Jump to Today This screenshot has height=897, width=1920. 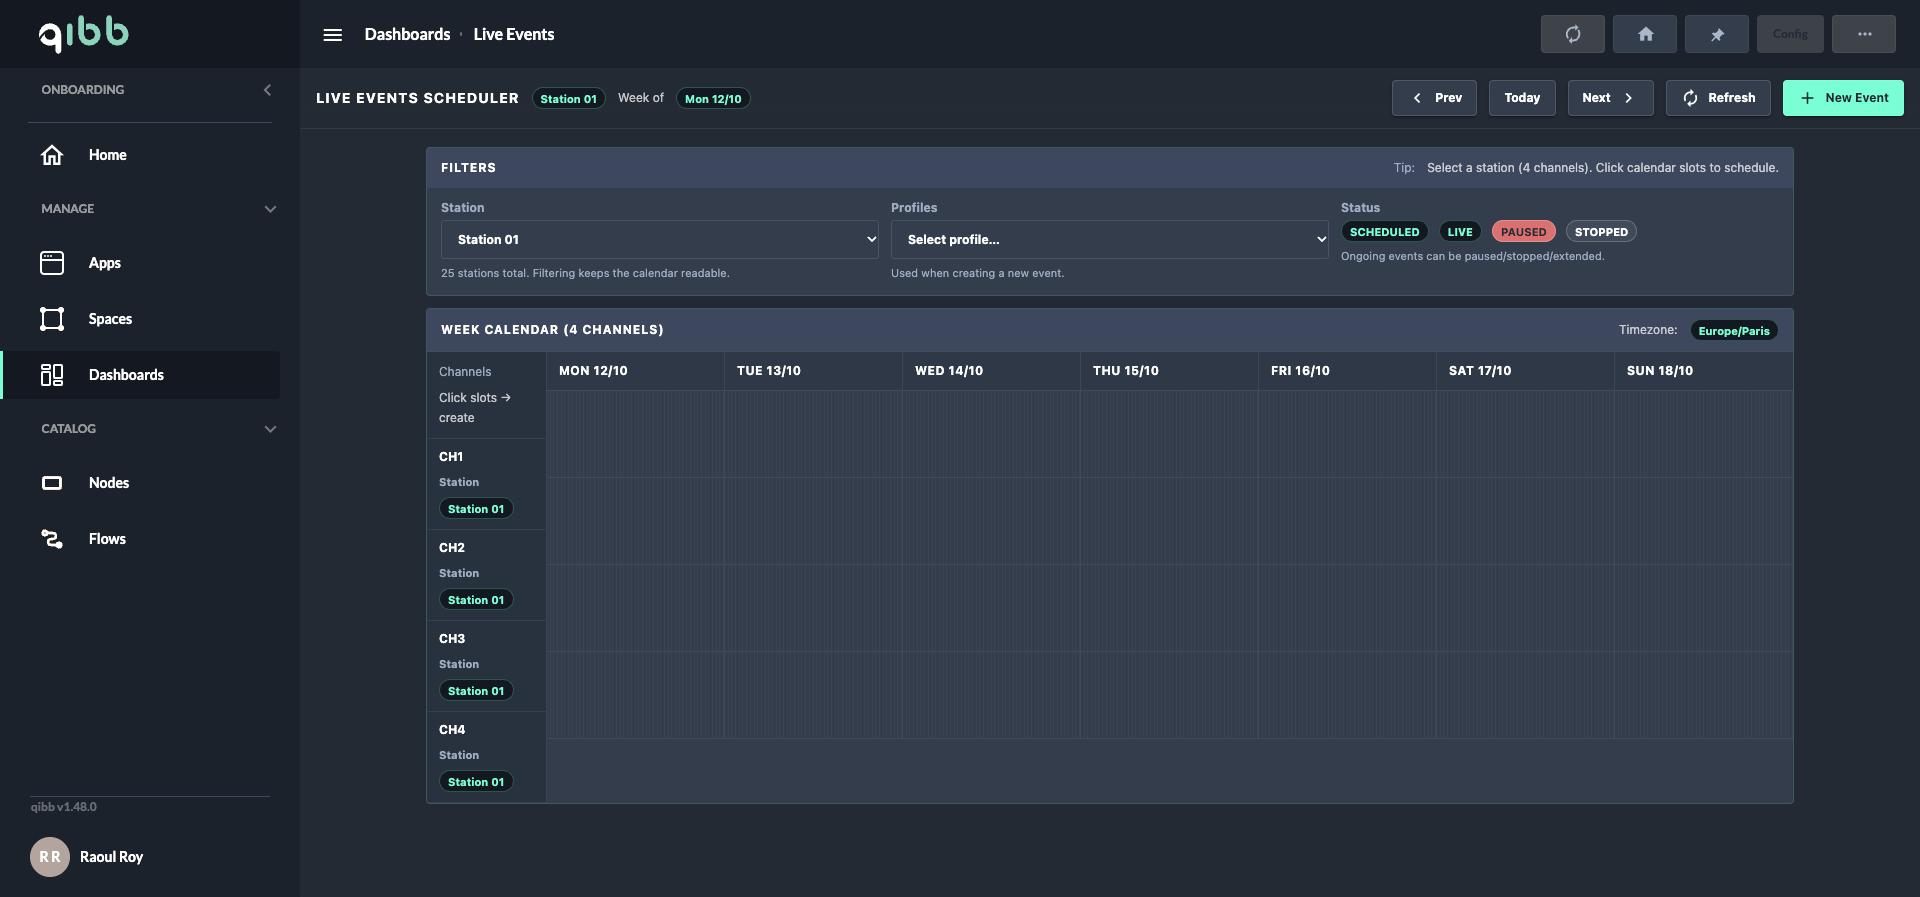(1522, 98)
